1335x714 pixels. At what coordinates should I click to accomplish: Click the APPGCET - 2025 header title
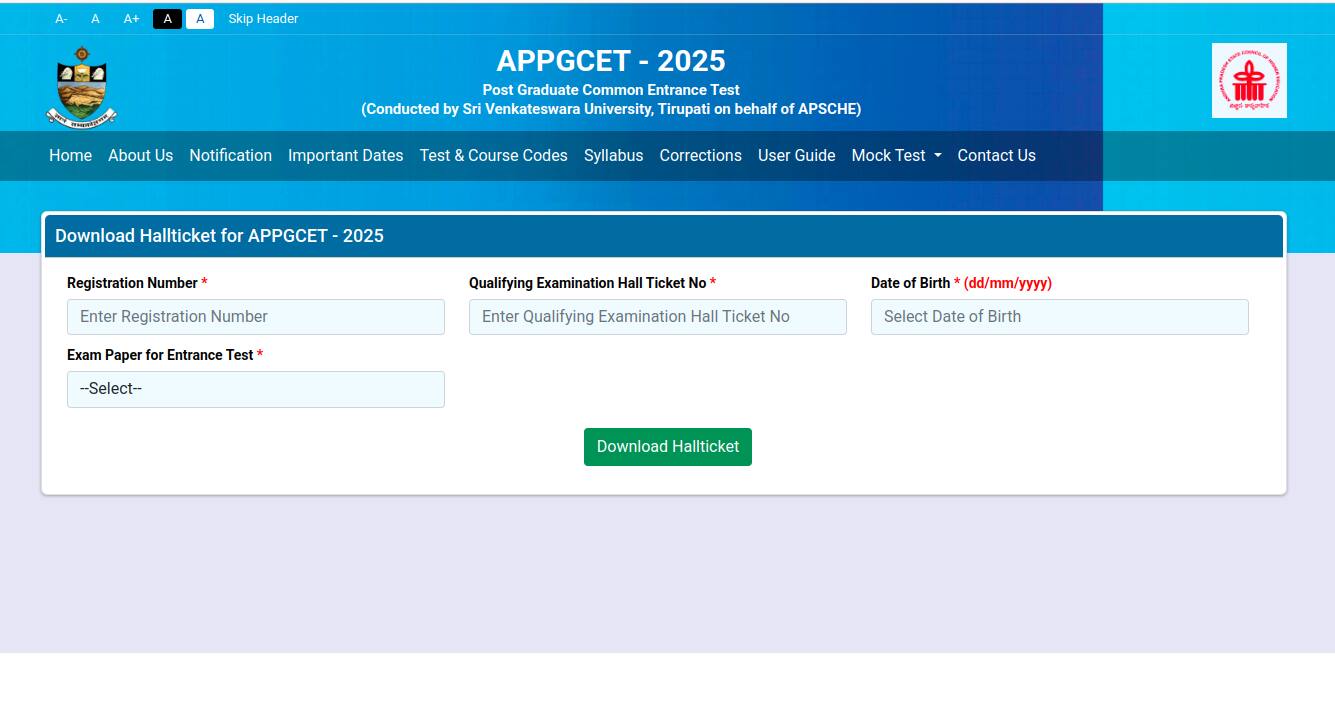[611, 61]
